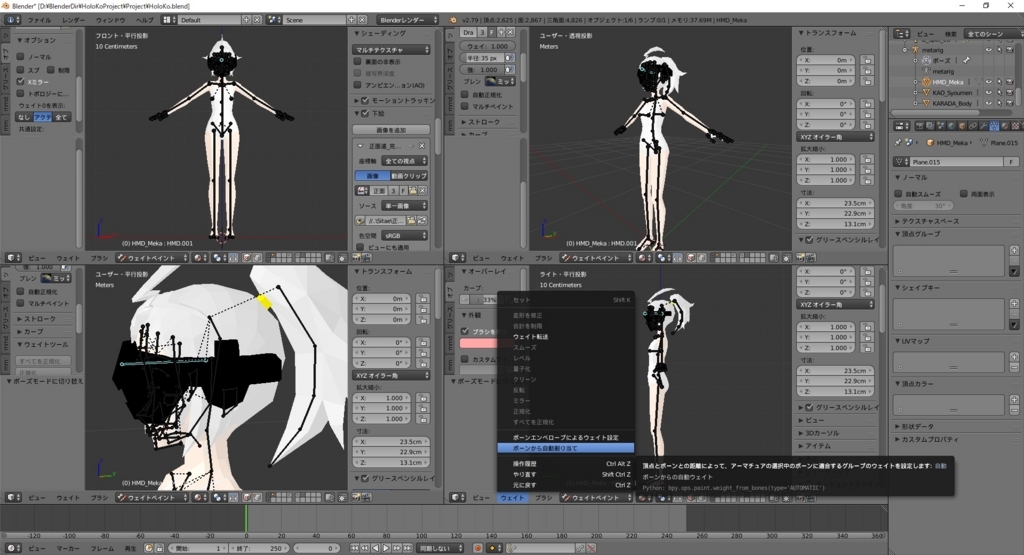The height and width of the screenshot is (555, 1024).
Task: Toggle the 自動スムーズ checkbox
Action: (x=898, y=194)
